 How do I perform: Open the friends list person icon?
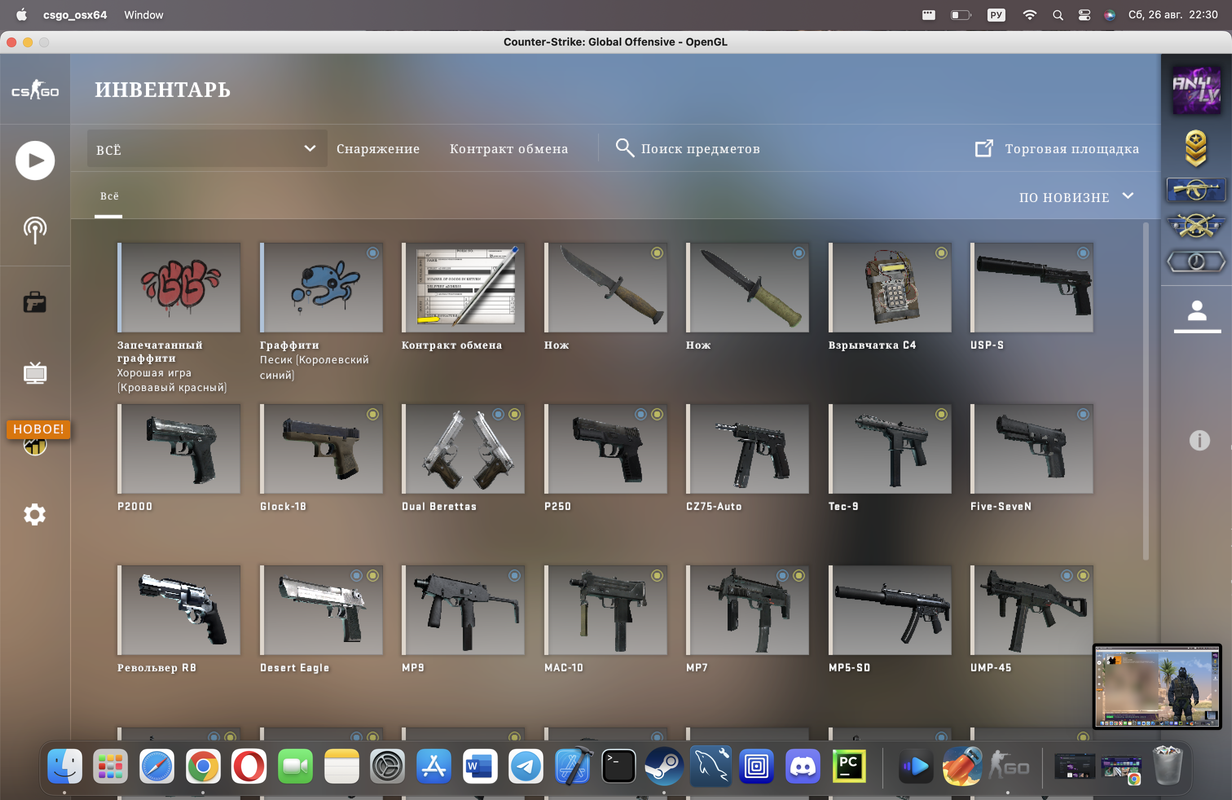coord(1196,312)
